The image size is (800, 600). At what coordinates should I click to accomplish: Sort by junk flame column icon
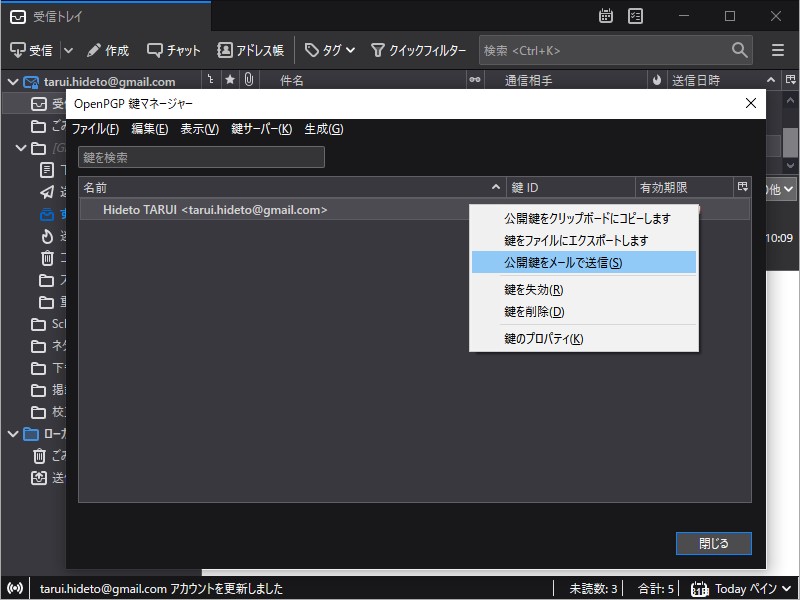[657, 80]
